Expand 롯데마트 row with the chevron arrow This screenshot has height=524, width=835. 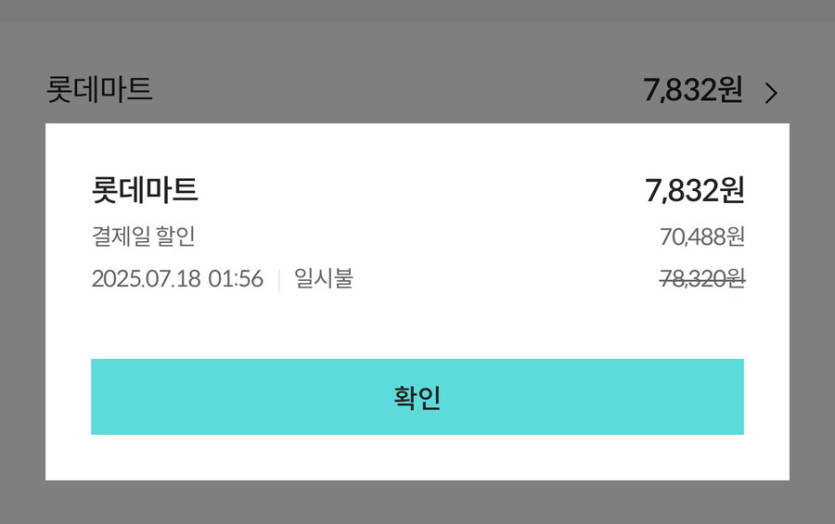tap(771, 93)
